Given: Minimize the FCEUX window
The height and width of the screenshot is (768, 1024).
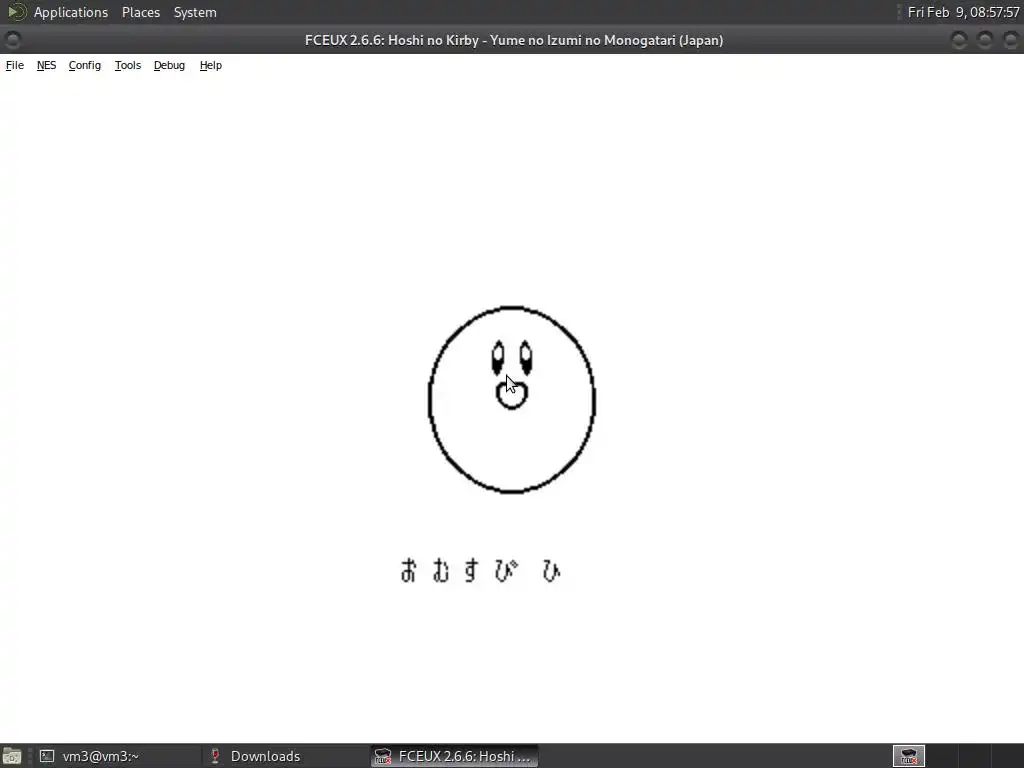Looking at the screenshot, I should coord(959,40).
